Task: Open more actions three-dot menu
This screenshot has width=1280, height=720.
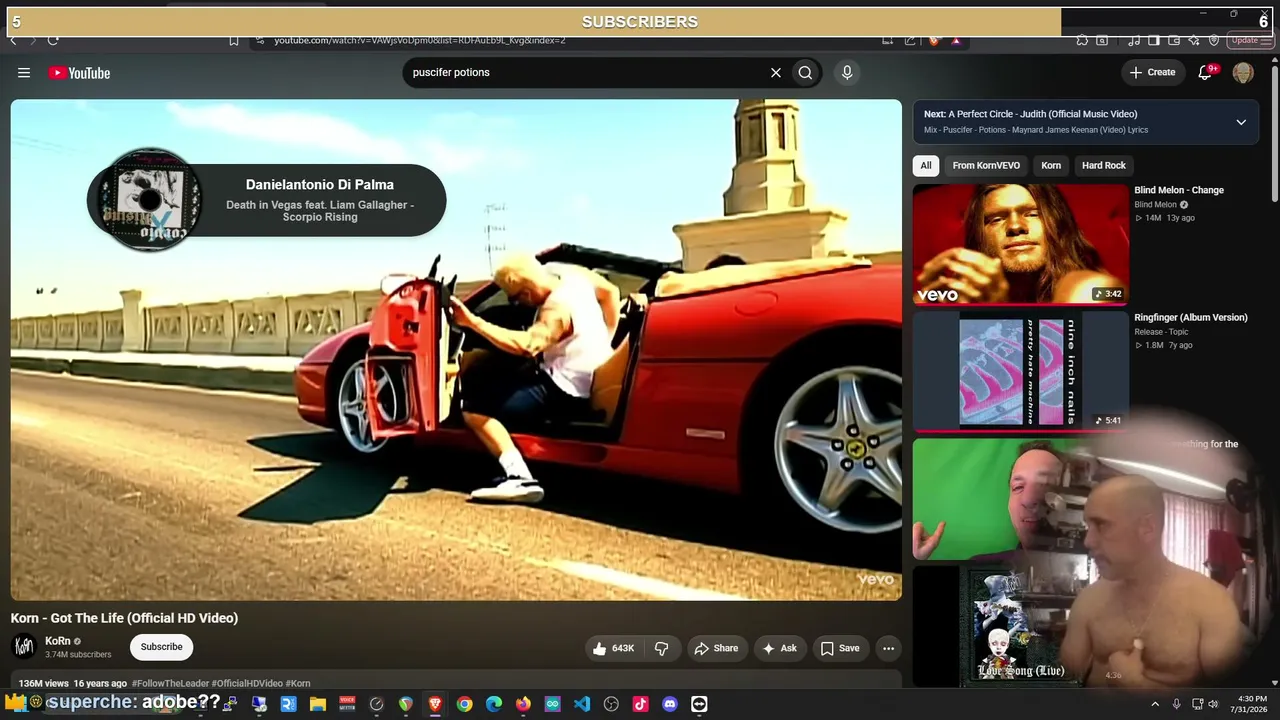Action: (x=888, y=648)
